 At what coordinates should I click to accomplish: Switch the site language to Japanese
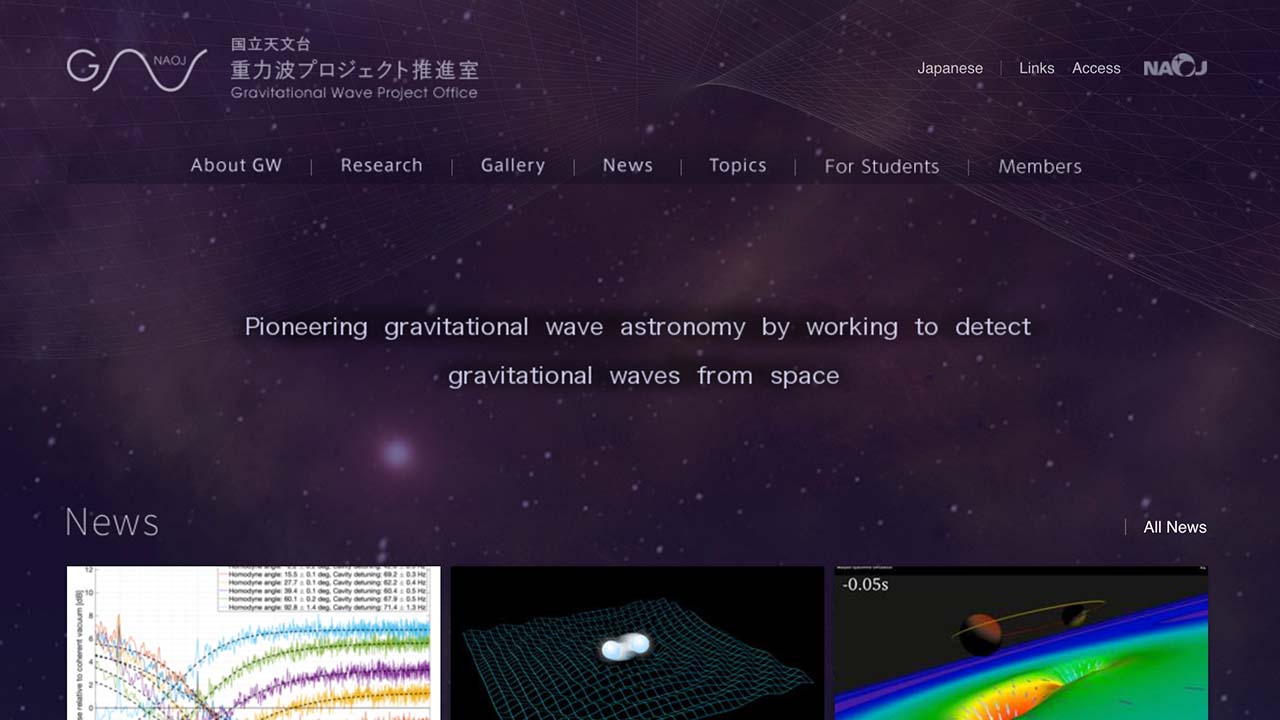pos(949,68)
